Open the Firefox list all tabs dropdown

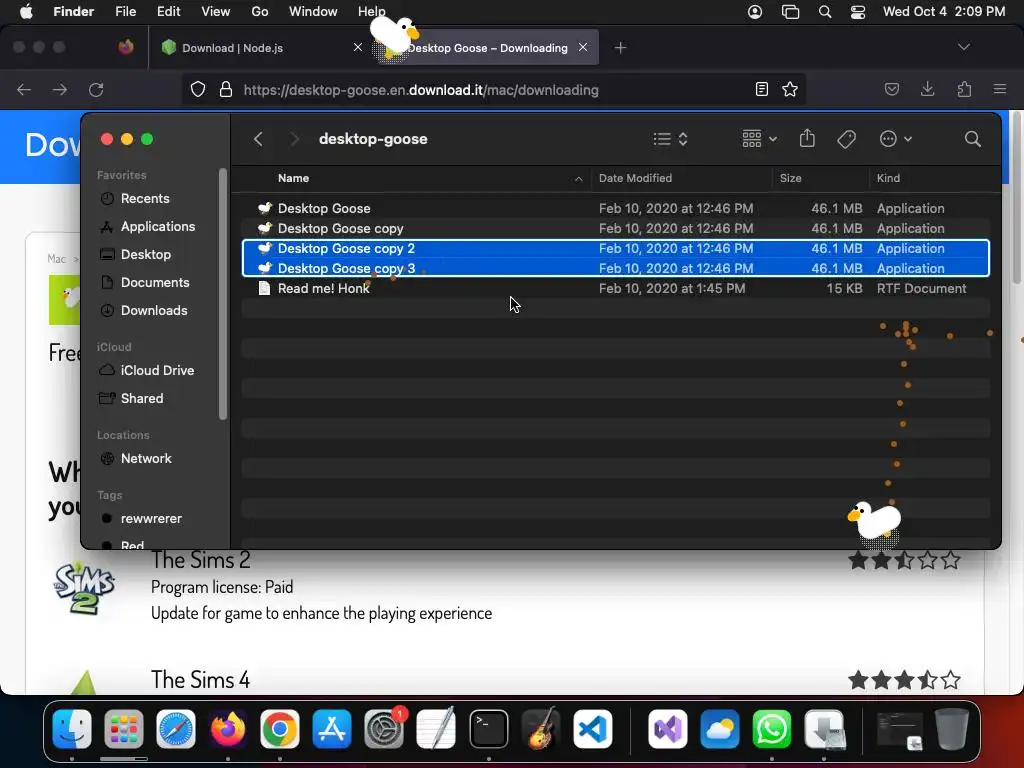(x=963, y=47)
